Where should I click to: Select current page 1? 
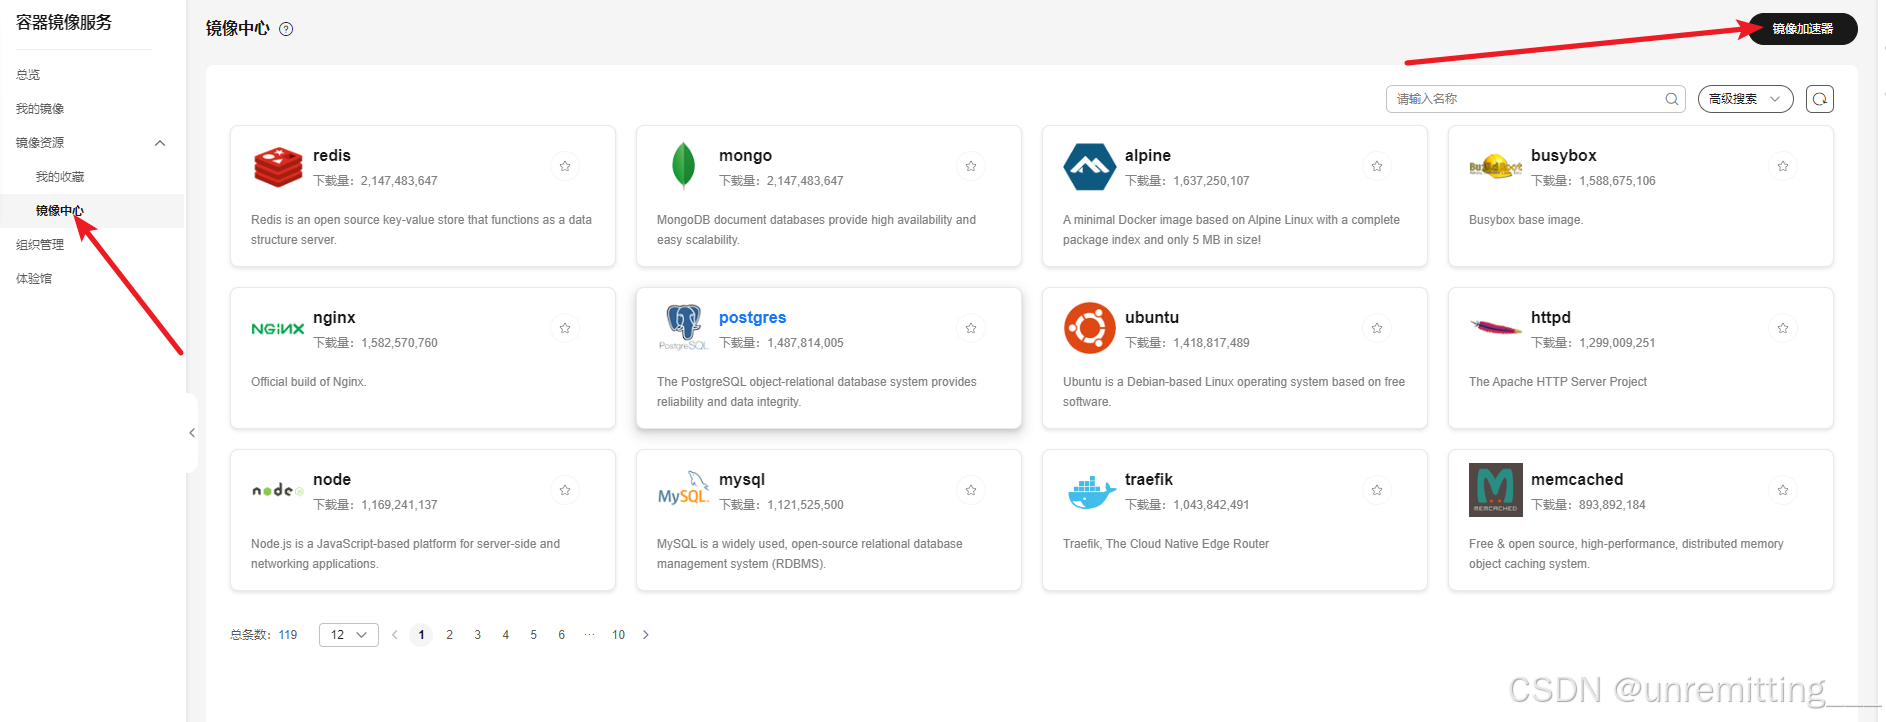[422, 635]
